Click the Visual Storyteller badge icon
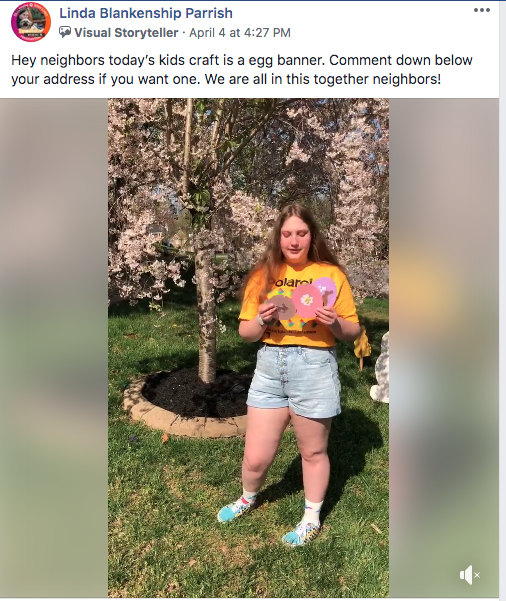This screenshot has height=601, width=506. tap(65, 33)
